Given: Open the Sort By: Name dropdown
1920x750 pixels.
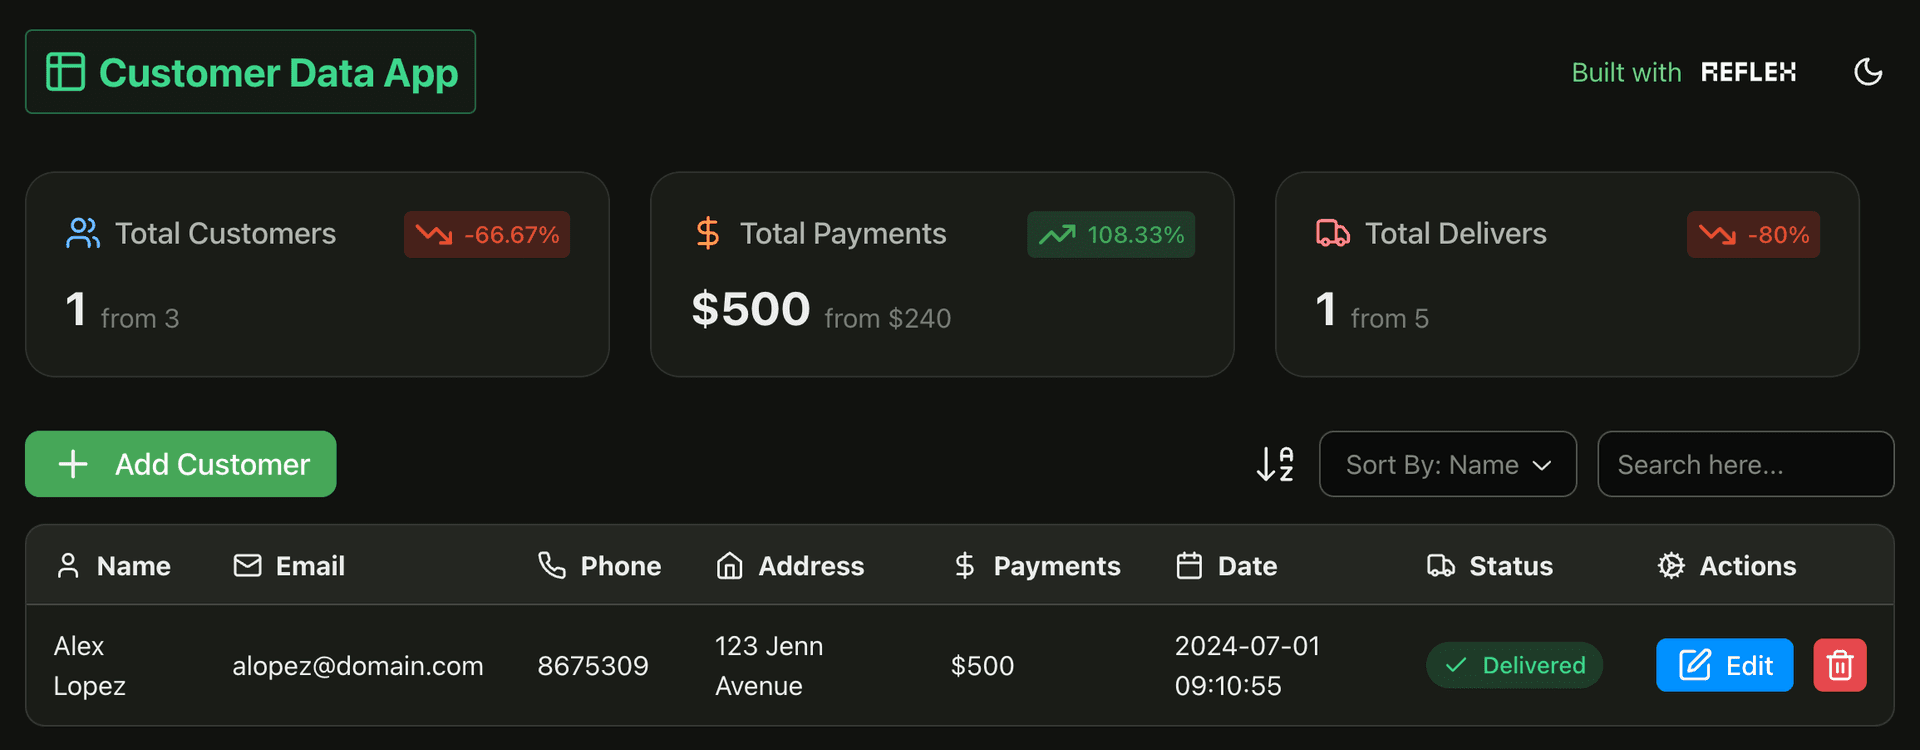Looking at the screenshot, I should coord(1447,464).
